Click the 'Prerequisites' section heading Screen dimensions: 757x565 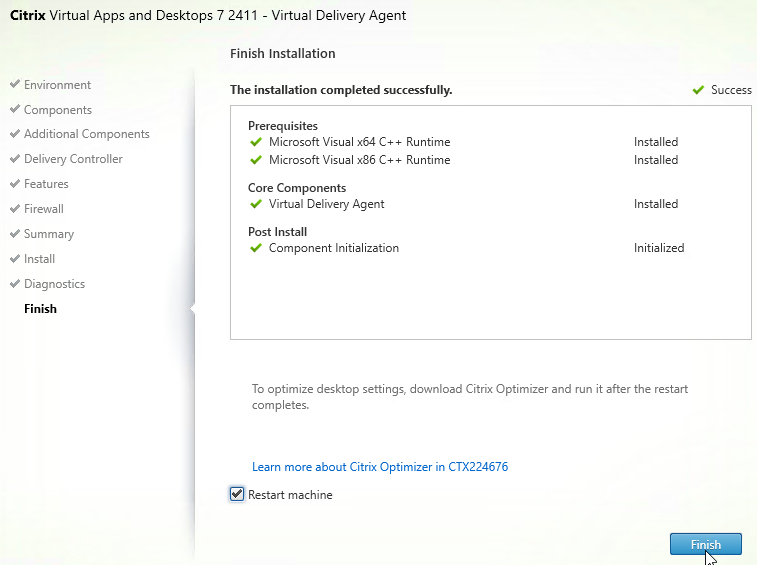283,126
